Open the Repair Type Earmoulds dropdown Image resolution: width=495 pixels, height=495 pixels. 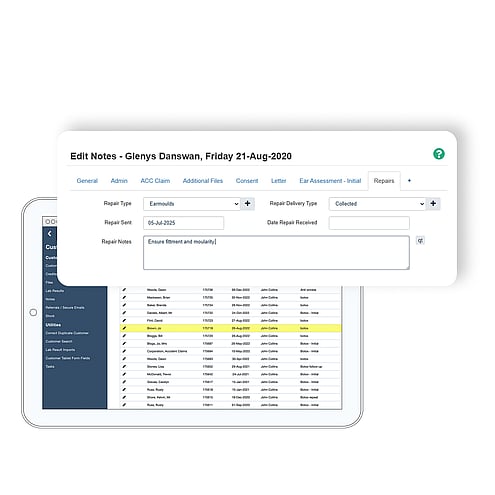click(x=192, y=204)
